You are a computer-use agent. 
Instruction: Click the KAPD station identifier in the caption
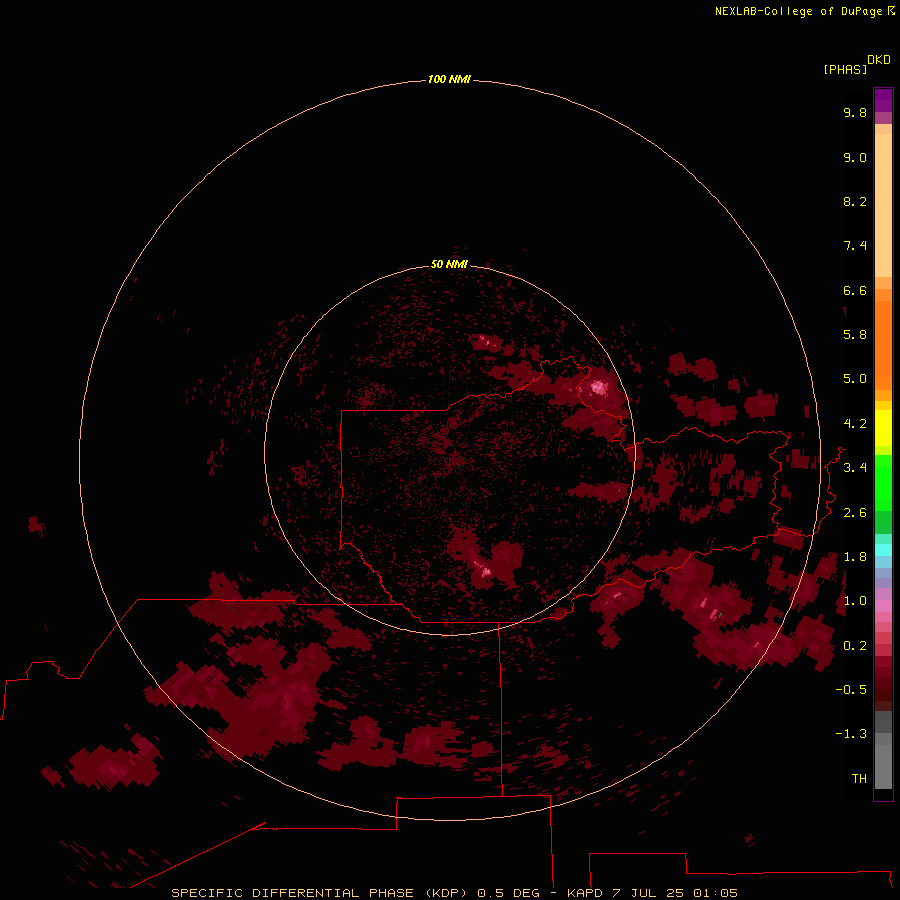(x=585, y=893)
